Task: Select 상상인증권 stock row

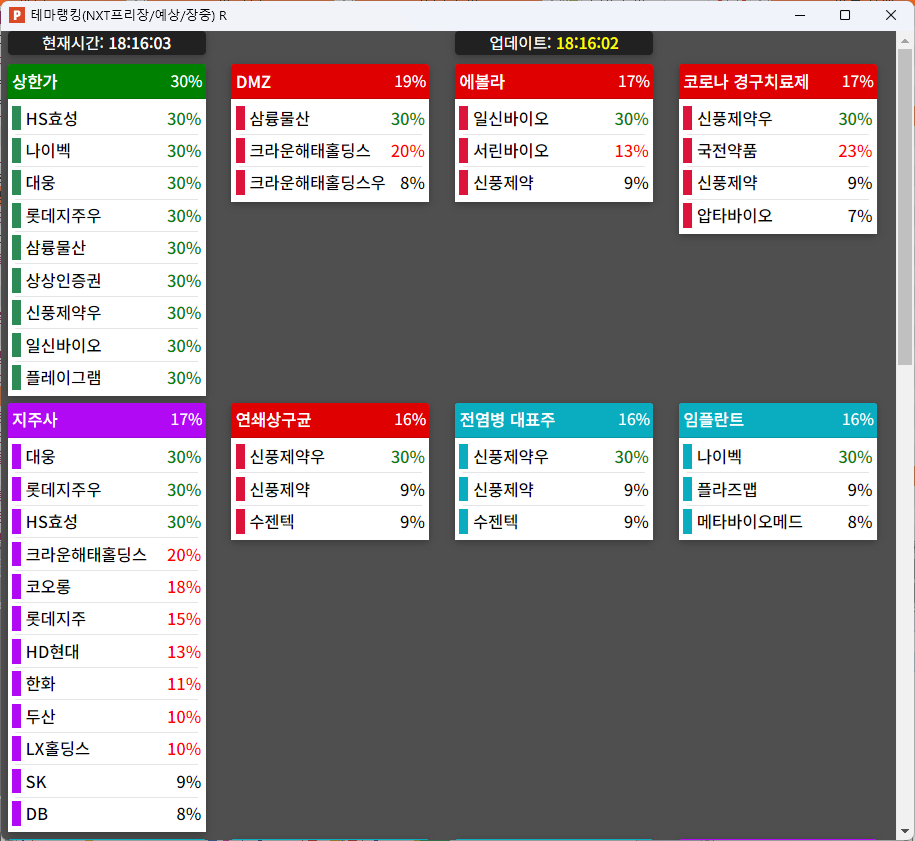Action: point(107,281)
